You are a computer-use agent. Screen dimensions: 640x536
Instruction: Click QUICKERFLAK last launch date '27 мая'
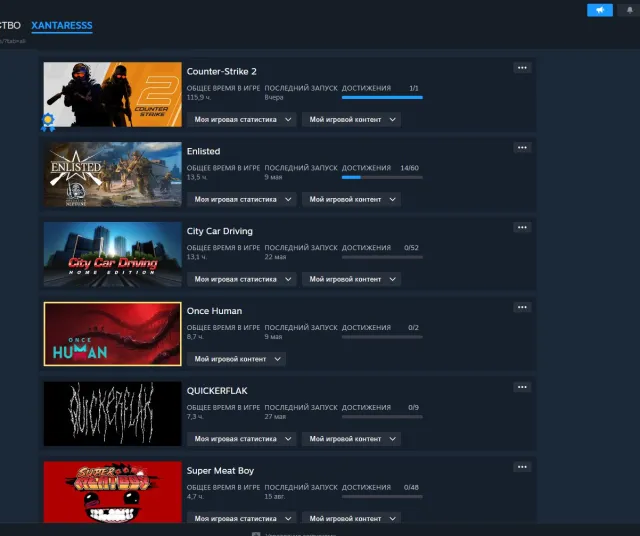275,417
